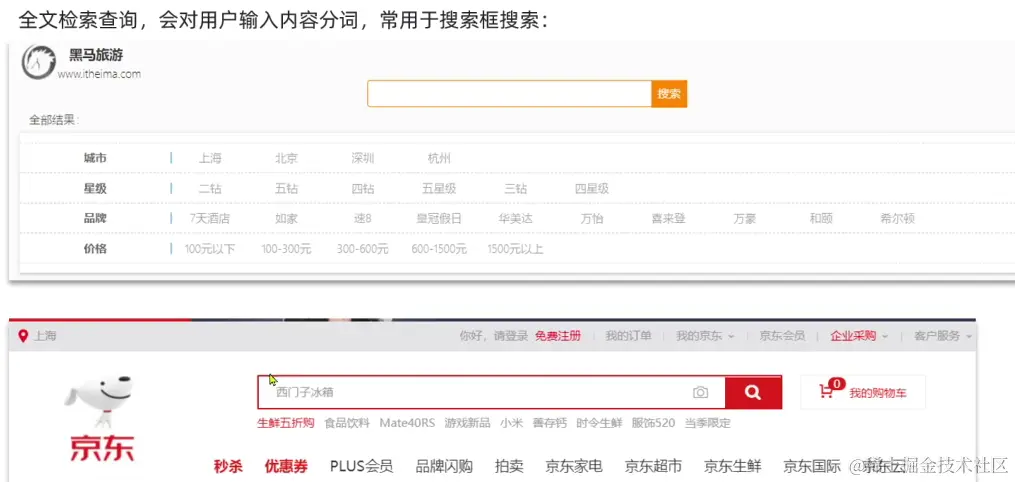The width and height of the screenshot is (1015, 482).
Task: Filter by brand 万豪
Action: (x=744, y=219)
